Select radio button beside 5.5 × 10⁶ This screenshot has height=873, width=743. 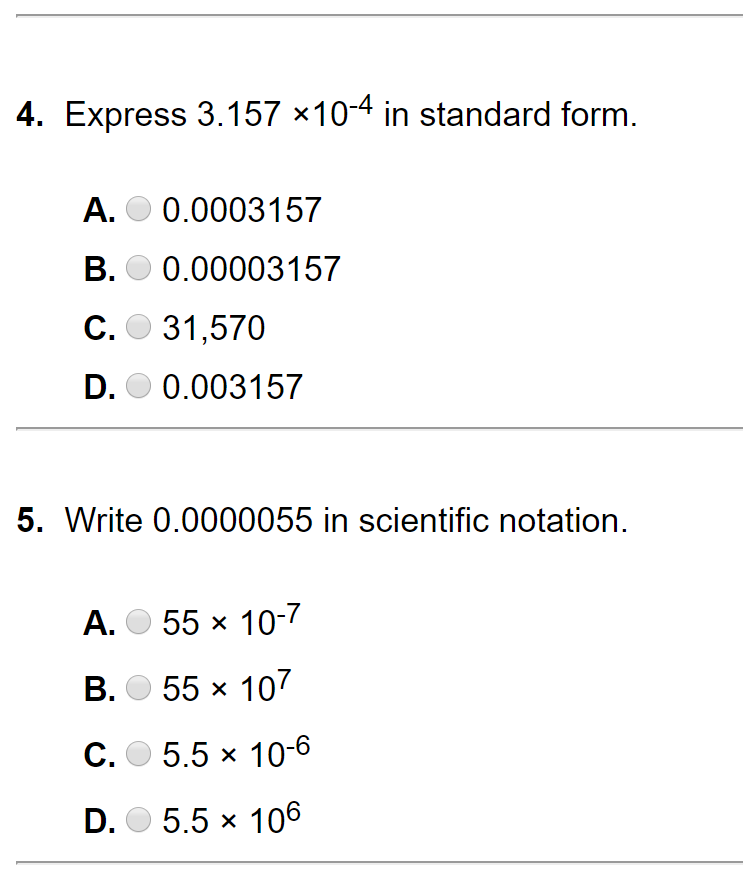click(140, 822)
